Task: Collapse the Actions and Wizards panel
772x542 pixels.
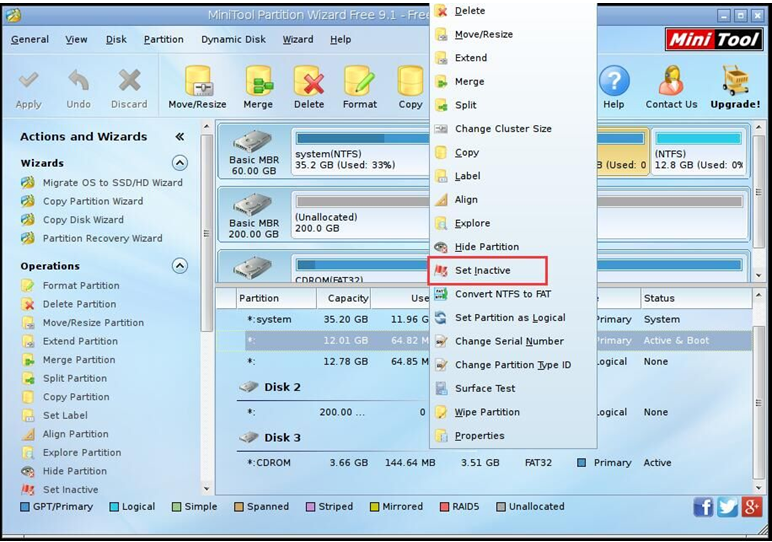Action: click(x=180, y=136)
